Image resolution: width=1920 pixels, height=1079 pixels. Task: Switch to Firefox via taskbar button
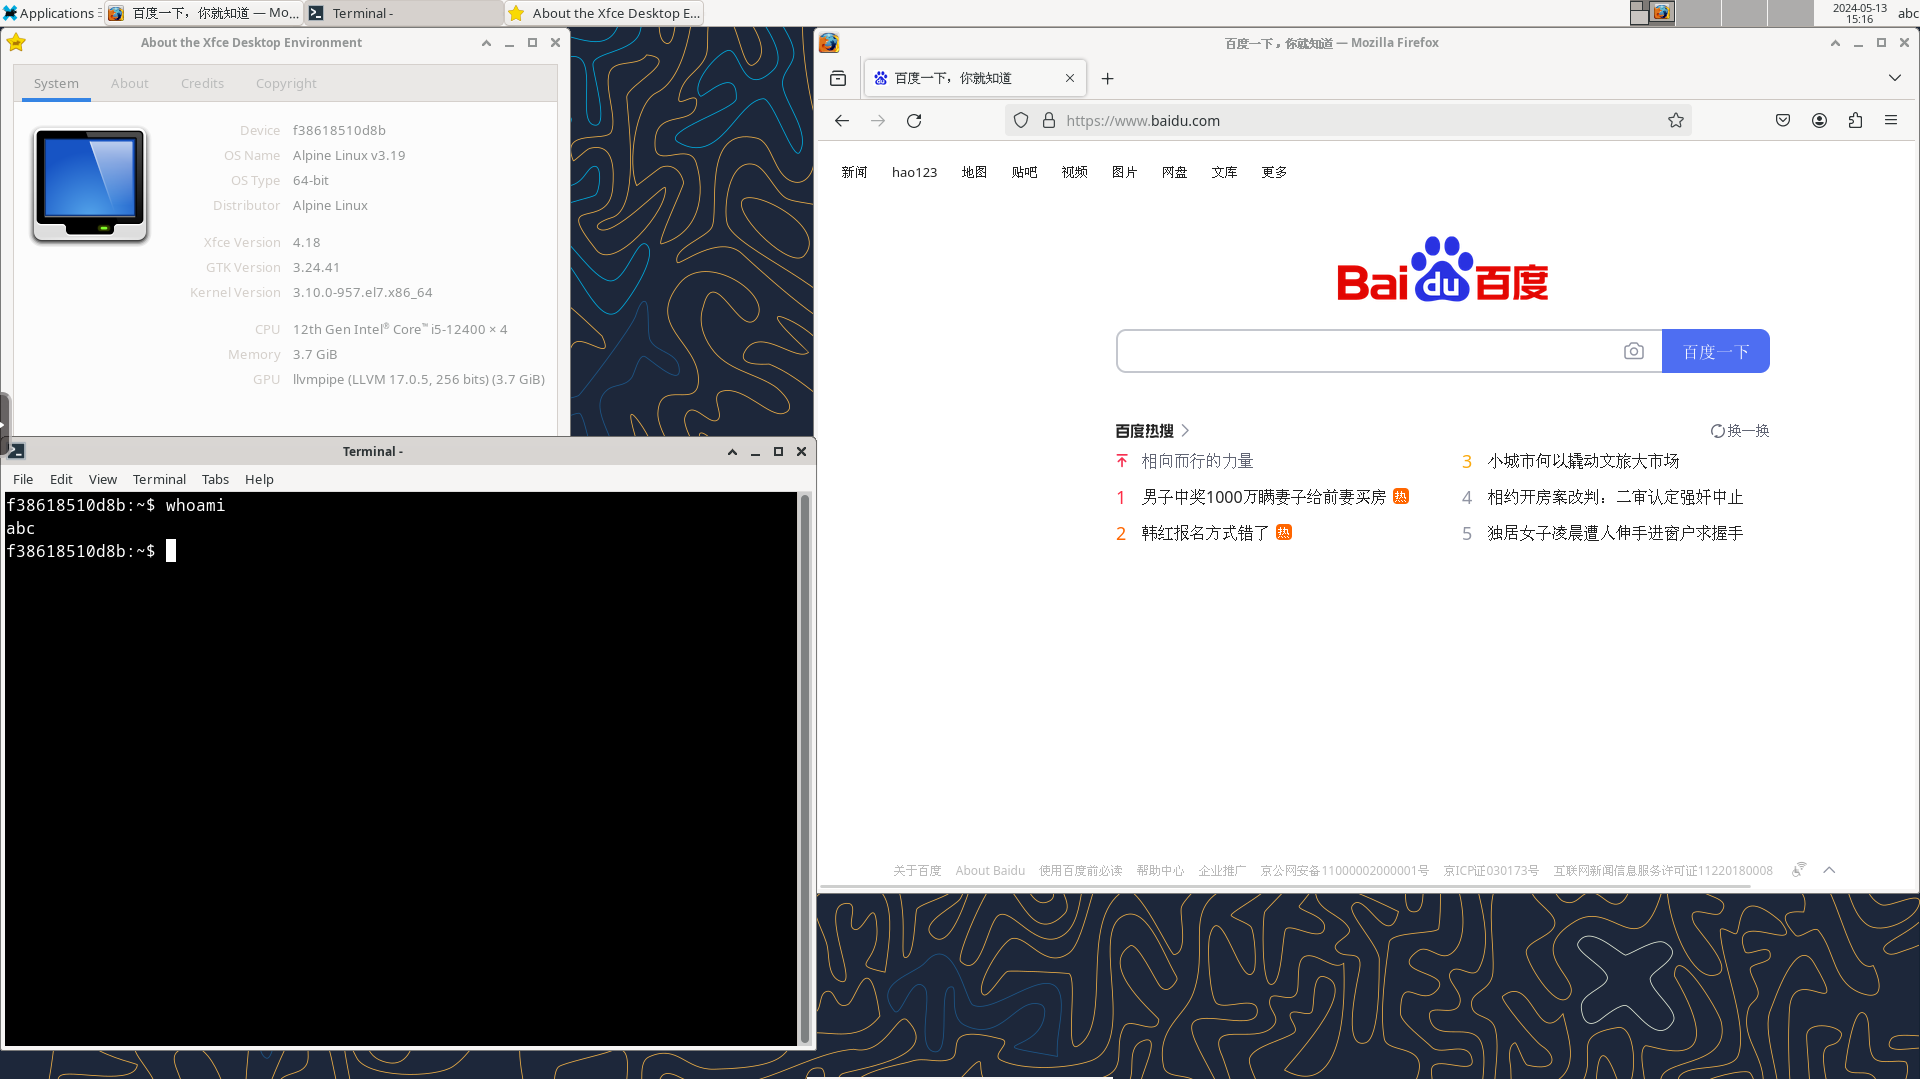(203, 13)
